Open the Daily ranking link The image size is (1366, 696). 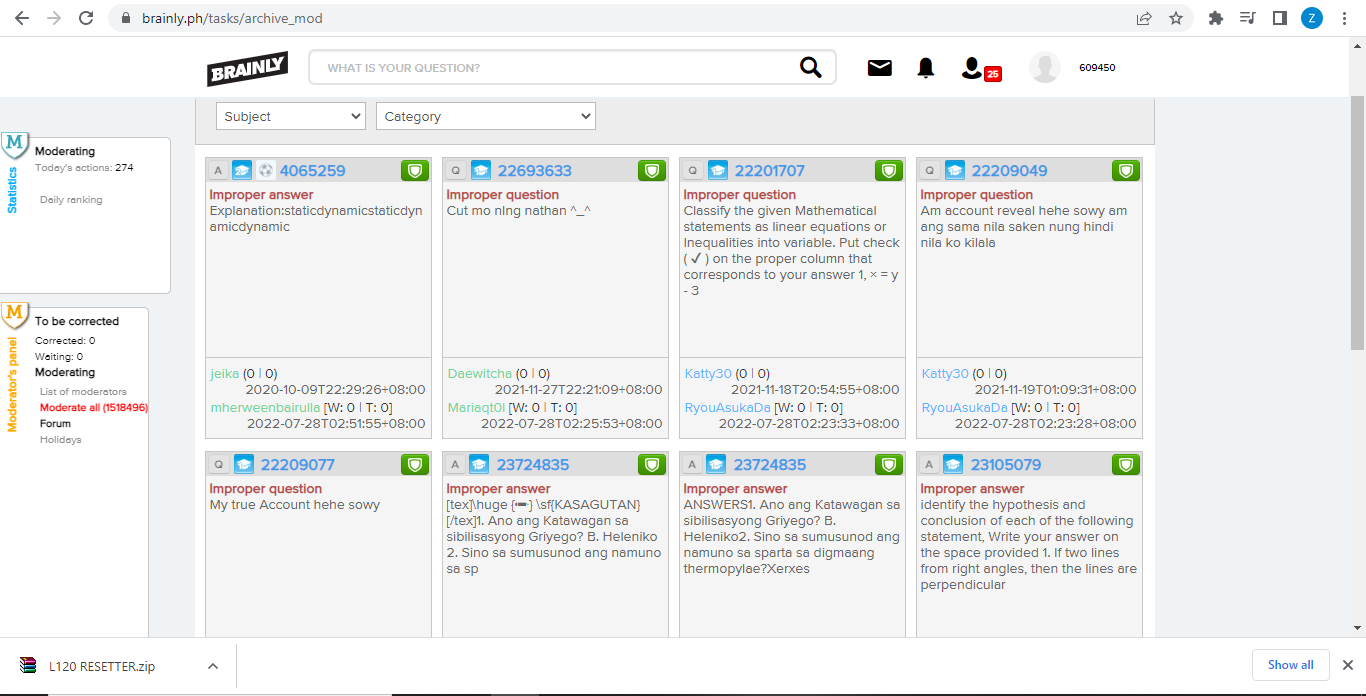click(x=71, y=200)
